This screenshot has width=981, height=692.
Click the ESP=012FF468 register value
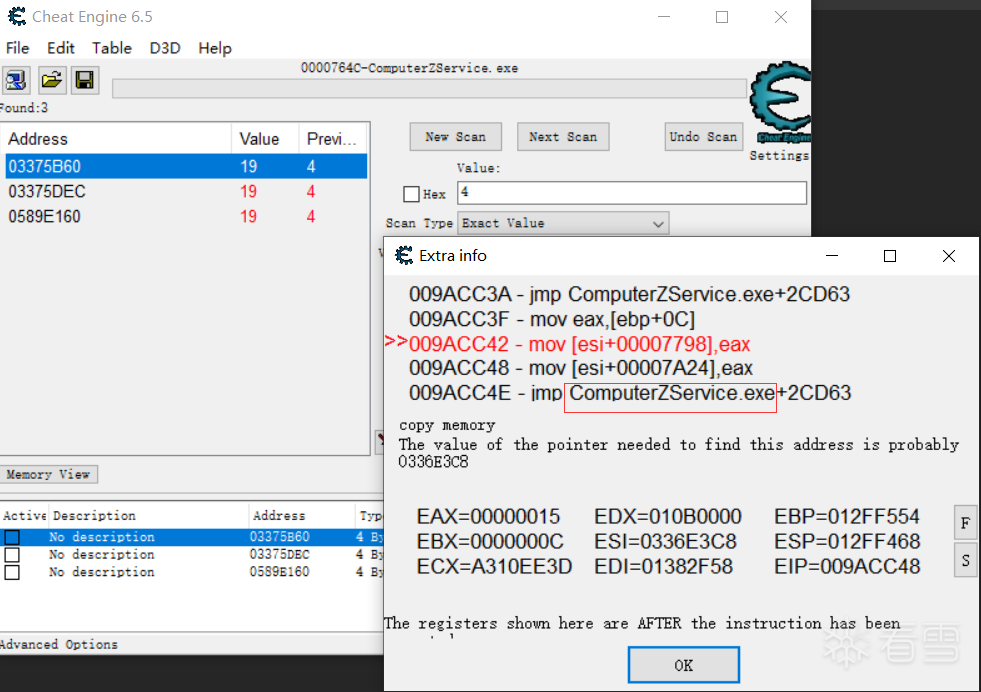coord(847,541)
